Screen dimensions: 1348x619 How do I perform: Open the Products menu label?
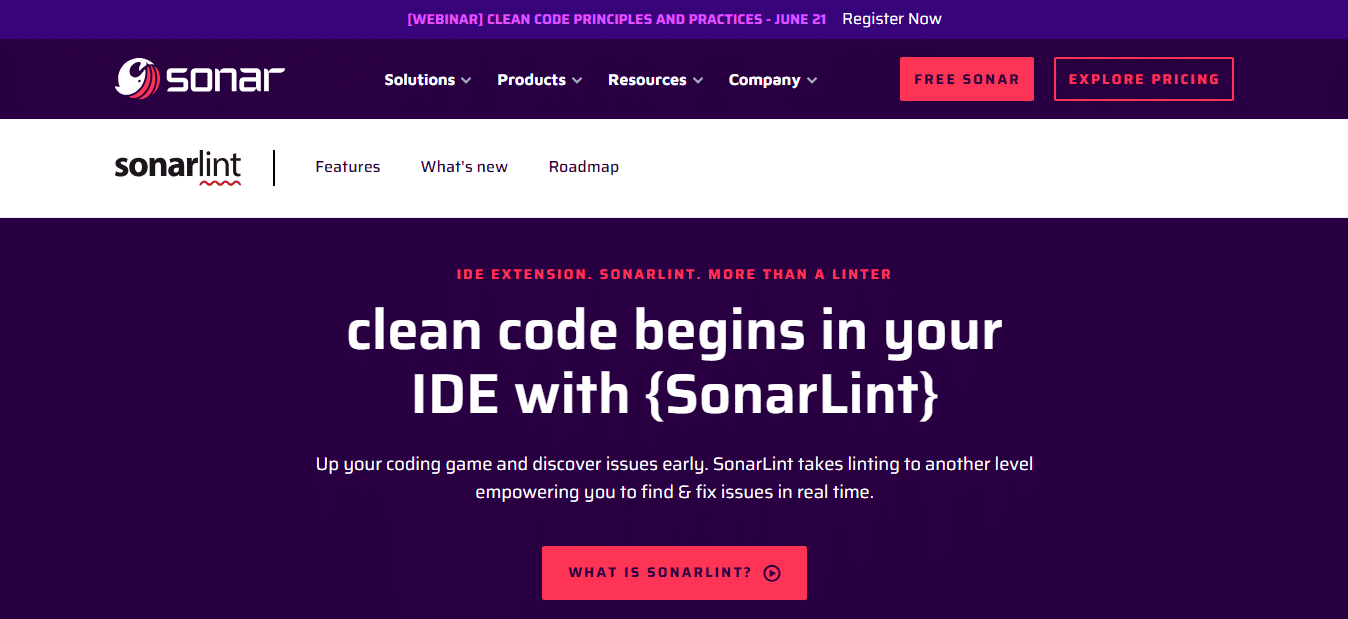coord(531,80)
